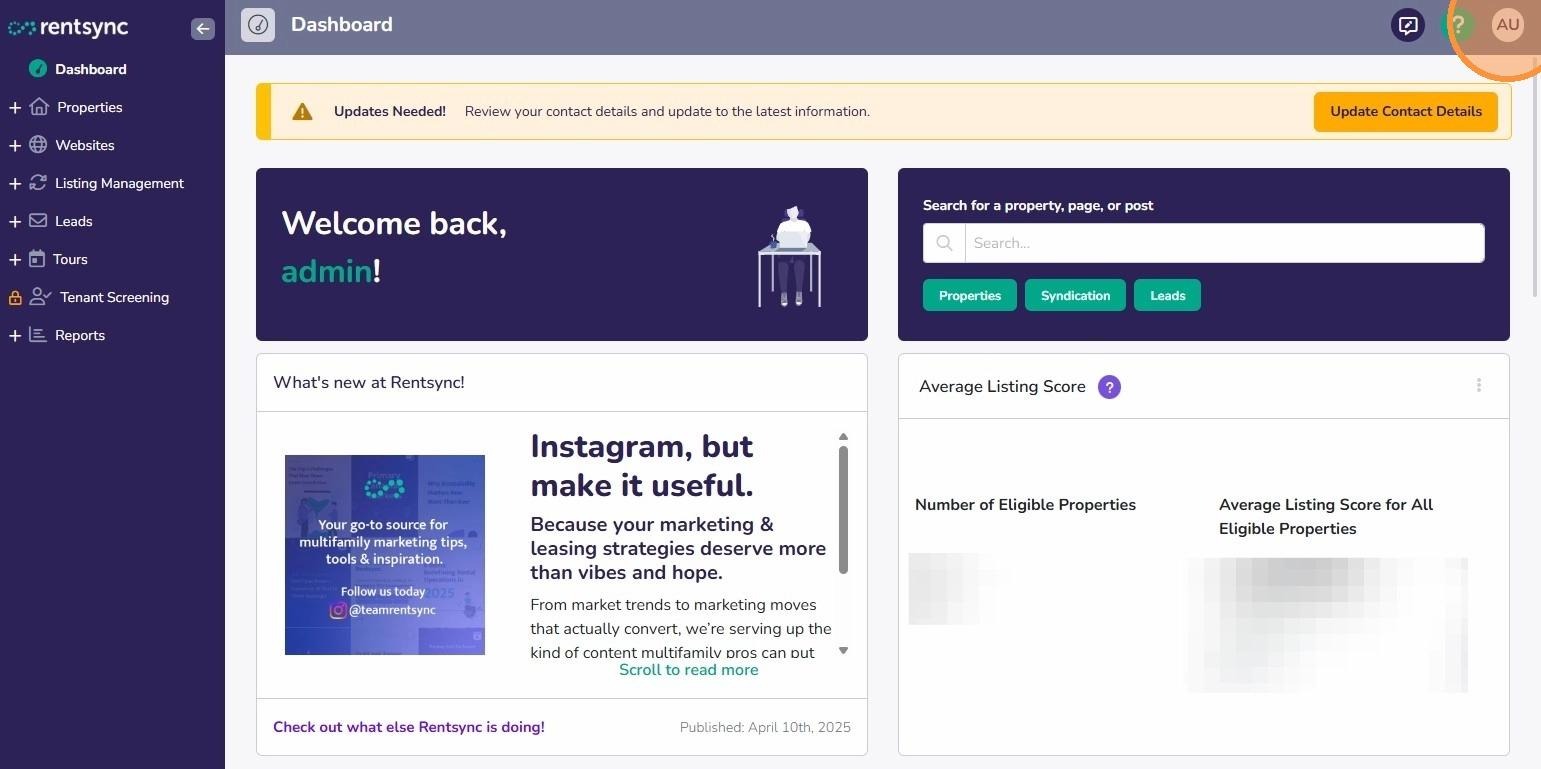Open Listing Management in the sidebar
The width and height of the screenshot is (1541, 769).
click(x=120, y=183)
